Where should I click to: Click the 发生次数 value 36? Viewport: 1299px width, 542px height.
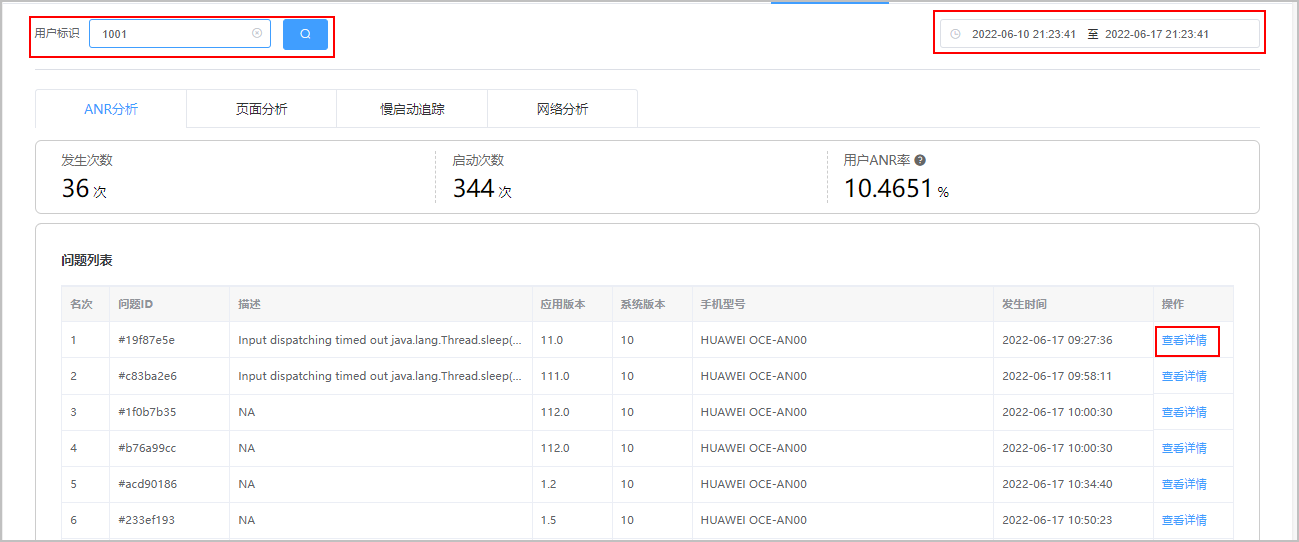75,188
